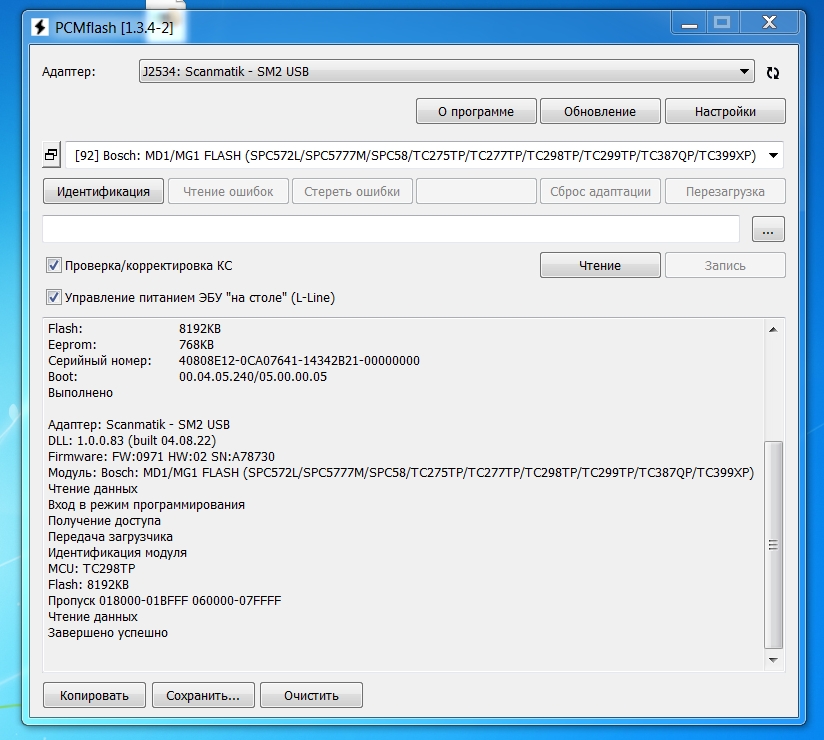Save the log with Сохранить...

click(202, 695)
